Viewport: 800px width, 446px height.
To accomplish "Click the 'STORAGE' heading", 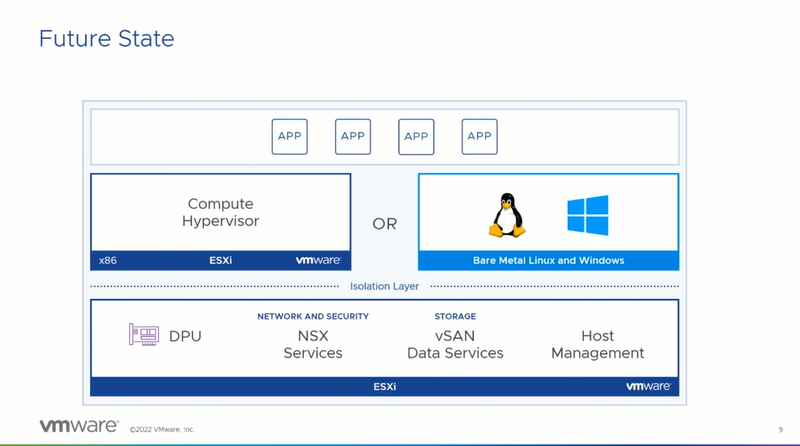I will (455, 316).
